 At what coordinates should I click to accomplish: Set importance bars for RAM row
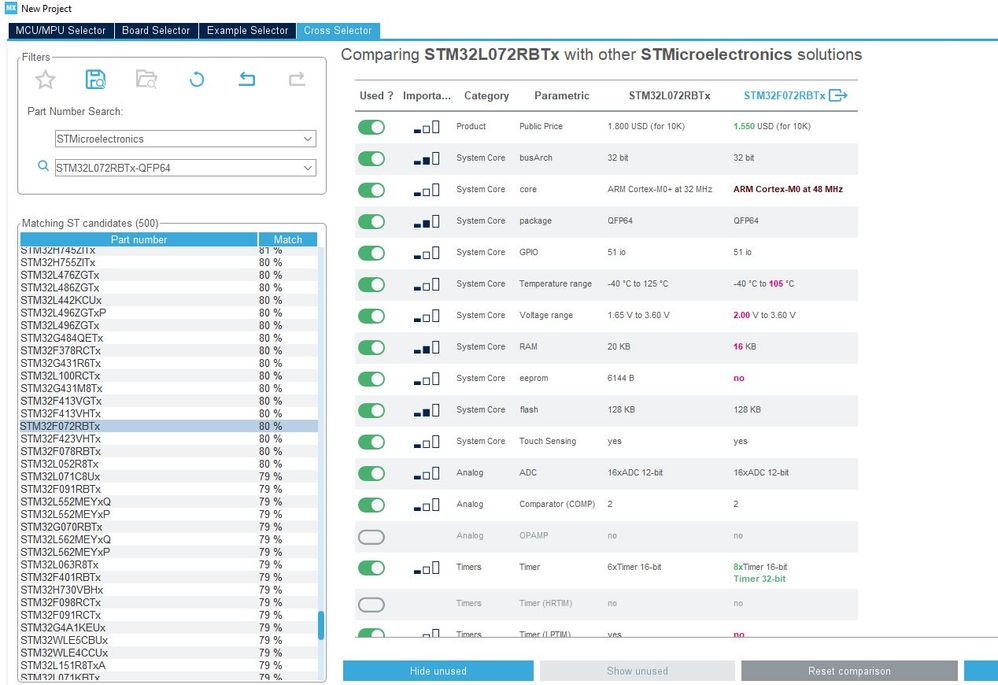pyautogui.click(x=426, y=348)
